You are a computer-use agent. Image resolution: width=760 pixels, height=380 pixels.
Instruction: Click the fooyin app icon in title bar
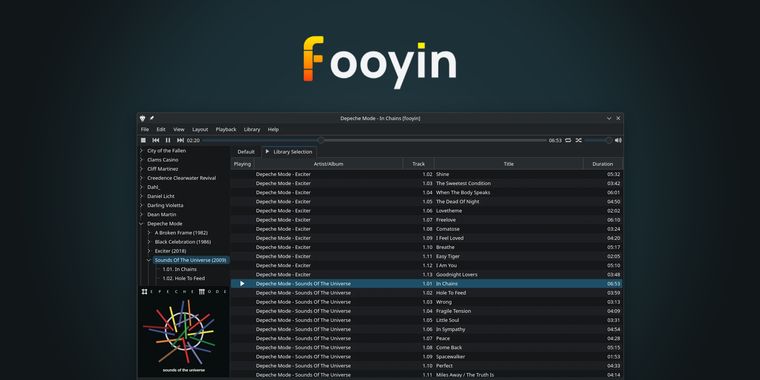pyautogui.click(x=142, y=118)
